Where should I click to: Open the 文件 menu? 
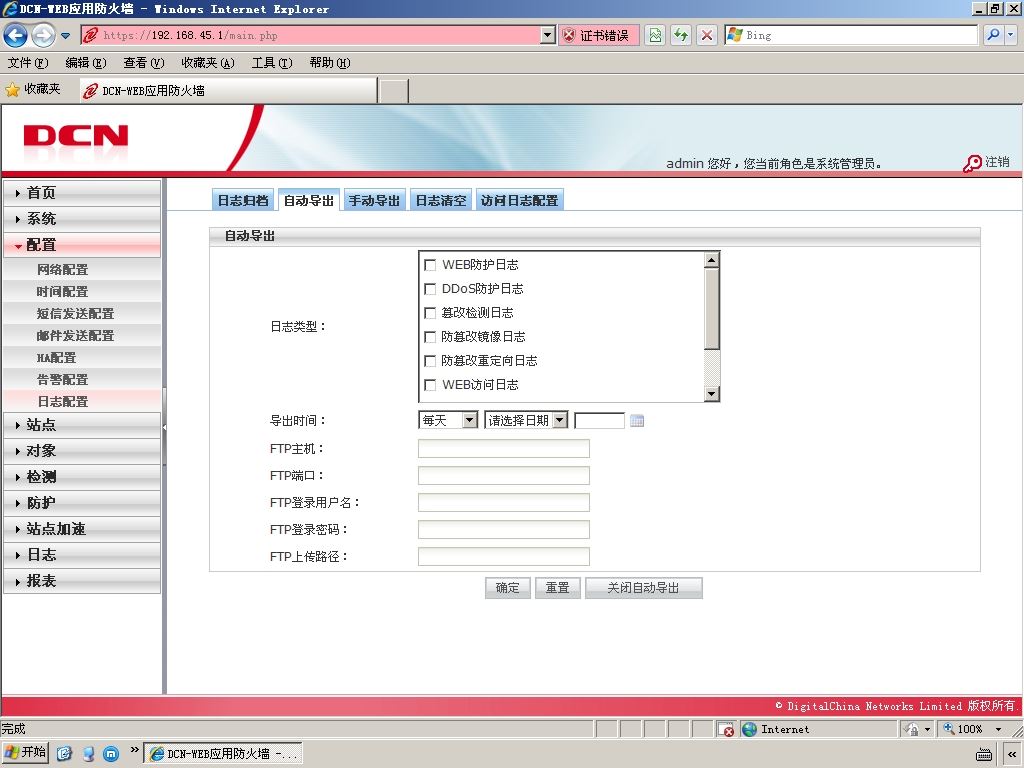click(x=28, y=63)
